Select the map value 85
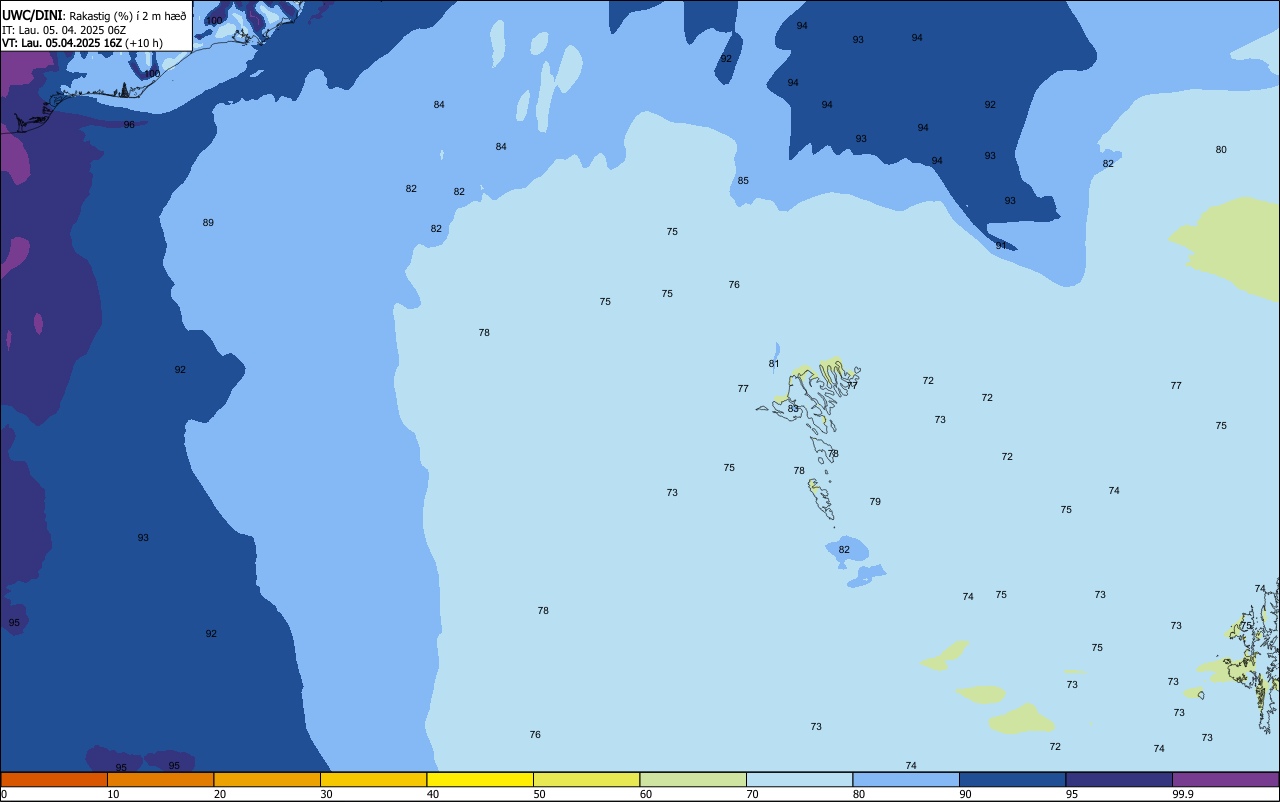1280x802 pixels. click(743, 181)
